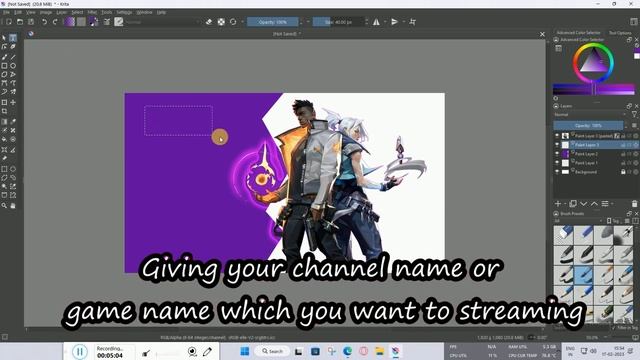Image resolution: width=640 pixels, height=360 pixels.
Task: Select the Pan hand tool
Action: tap(13, 206)
